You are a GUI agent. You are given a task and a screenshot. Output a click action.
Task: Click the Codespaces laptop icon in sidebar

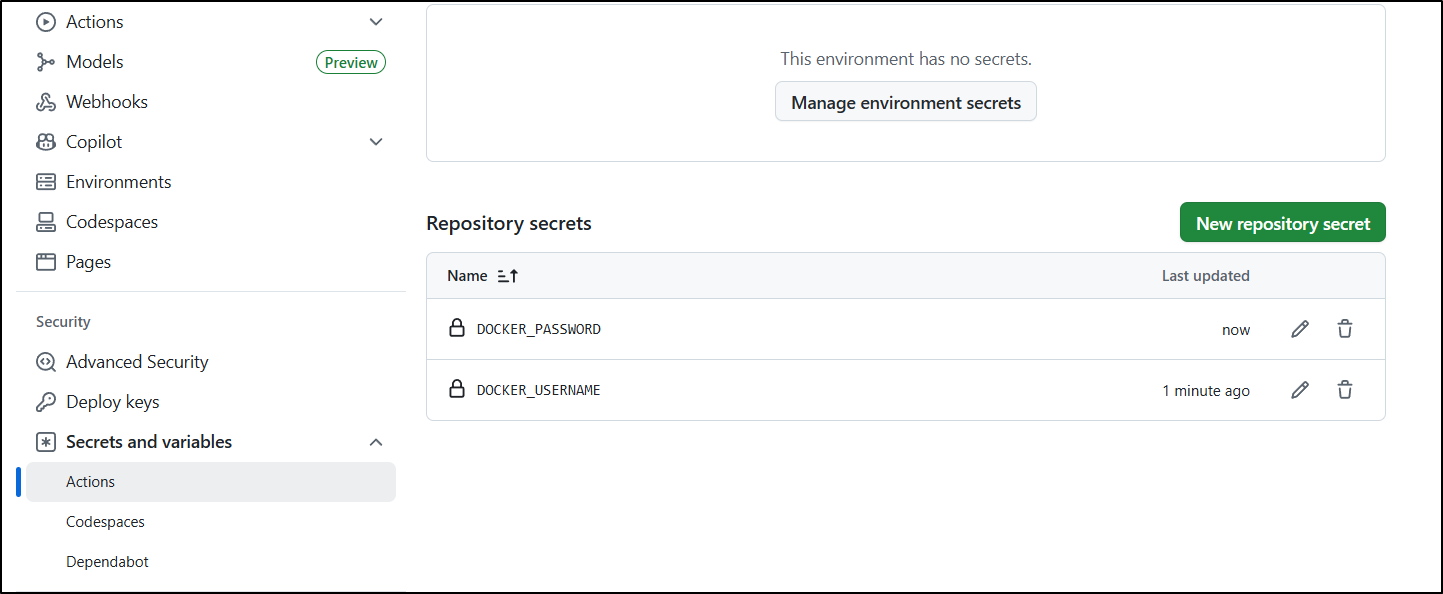click(46, 222)
